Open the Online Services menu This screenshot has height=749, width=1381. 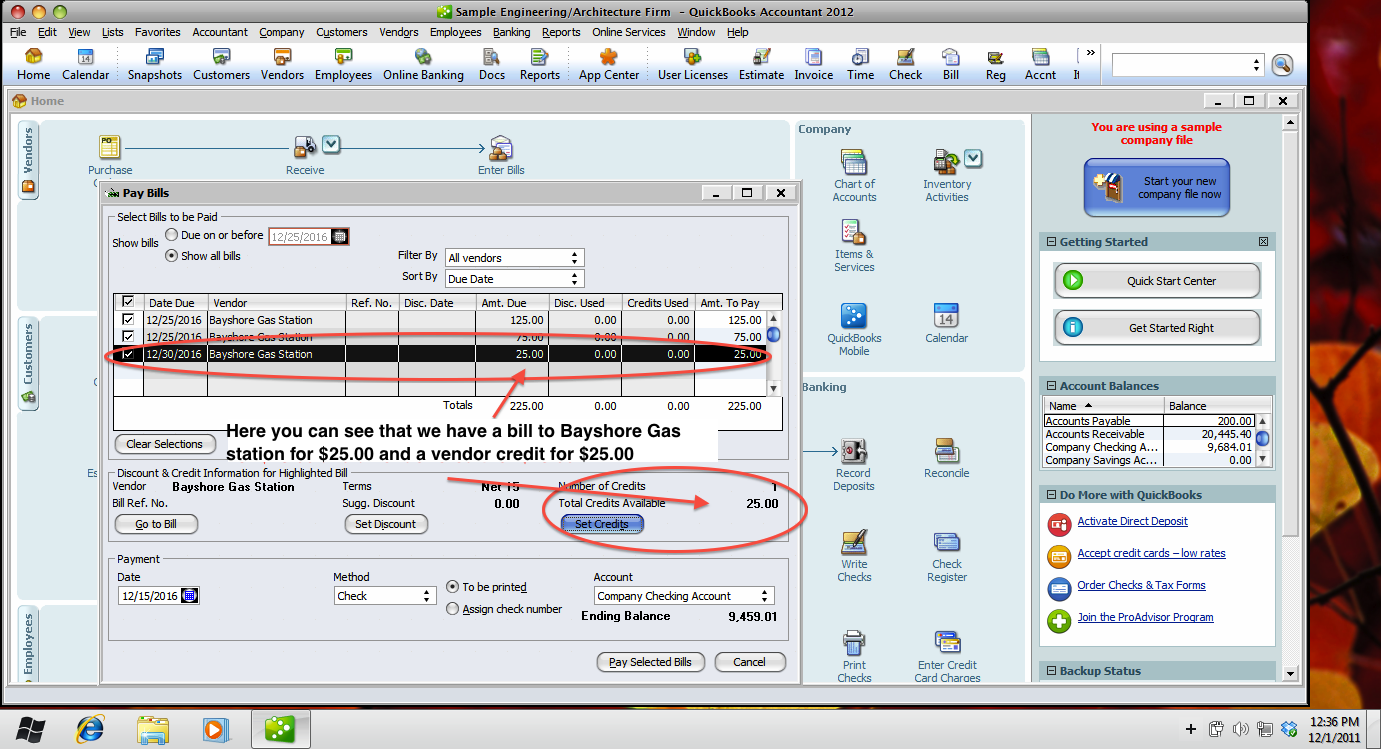click(x=629, y=32)
